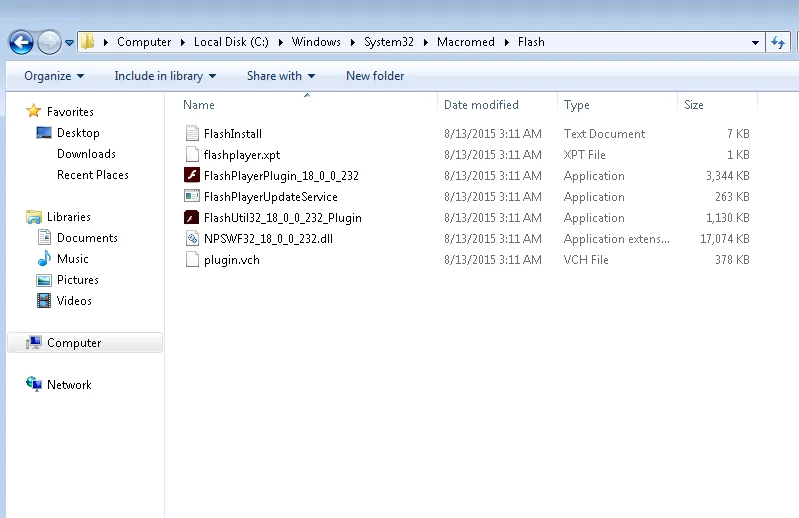Click the Favorites star icon

click(34, 111)
